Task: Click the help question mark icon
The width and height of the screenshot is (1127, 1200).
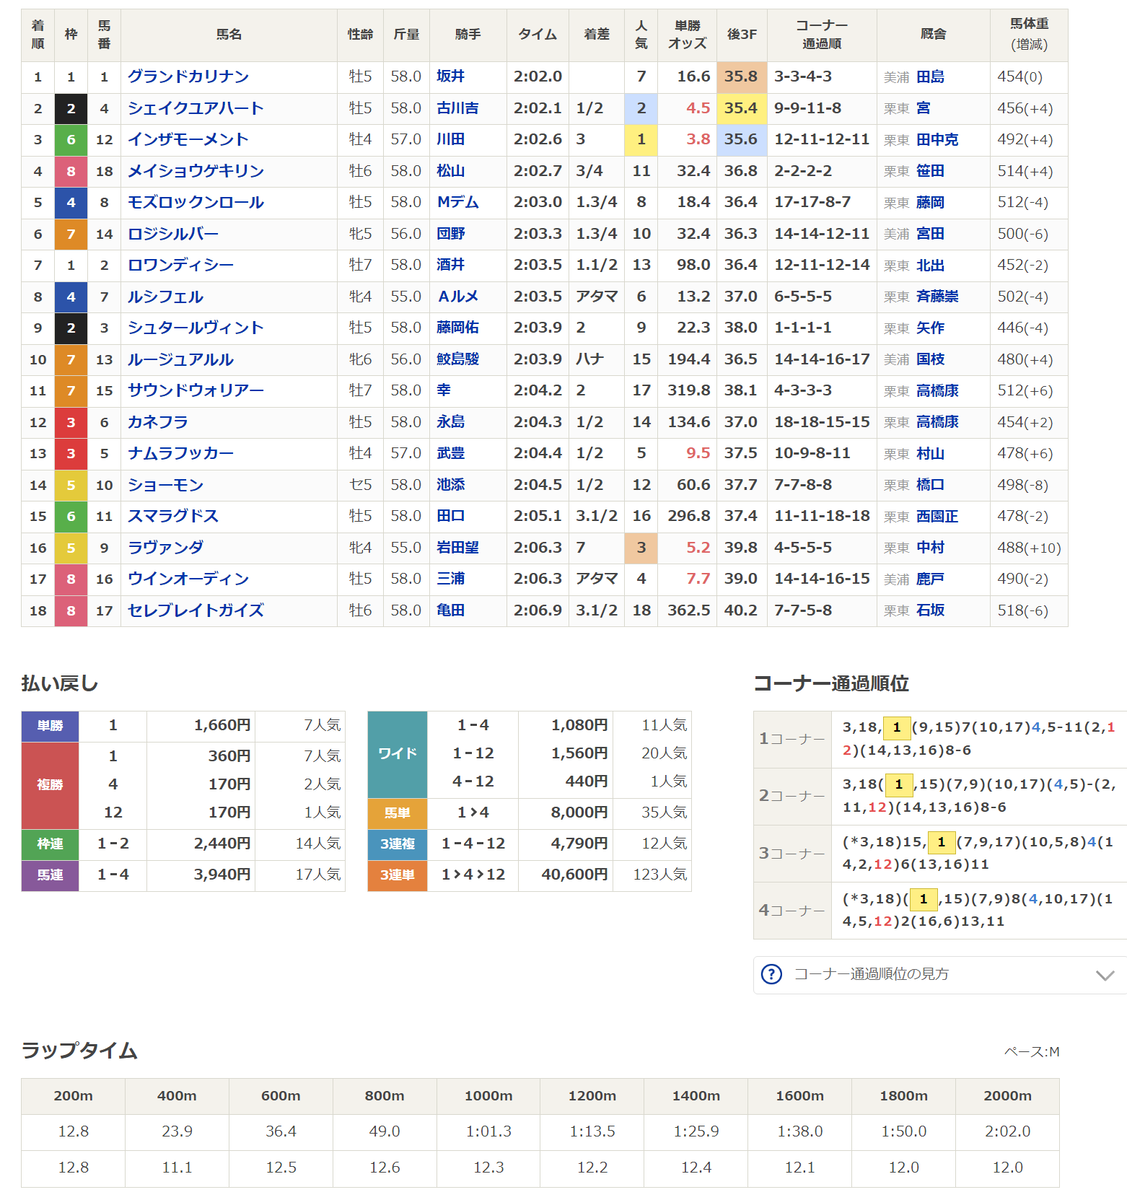Action: [771, 974]
